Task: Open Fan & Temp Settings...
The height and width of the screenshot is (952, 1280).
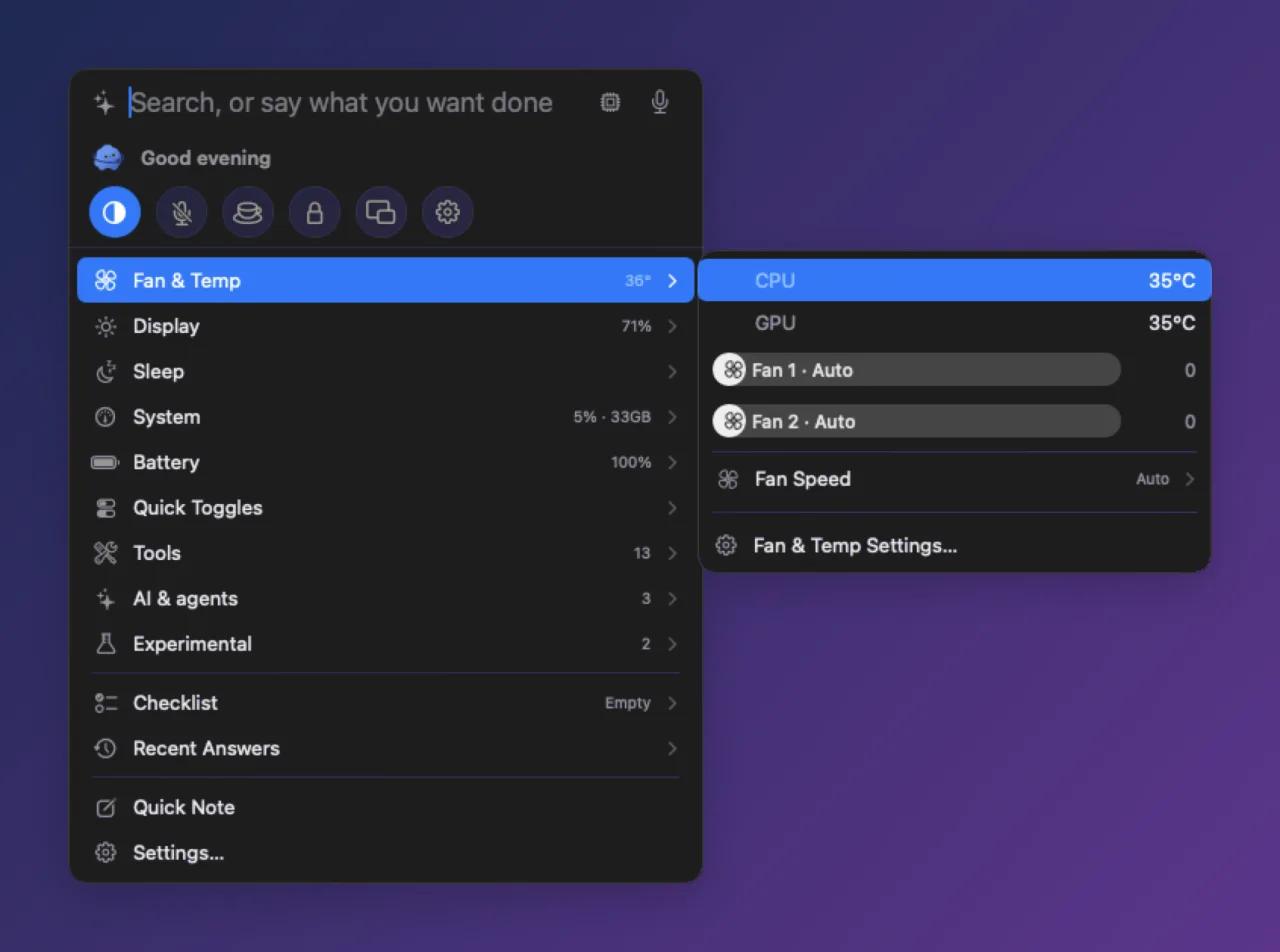Action: (955, 546)
